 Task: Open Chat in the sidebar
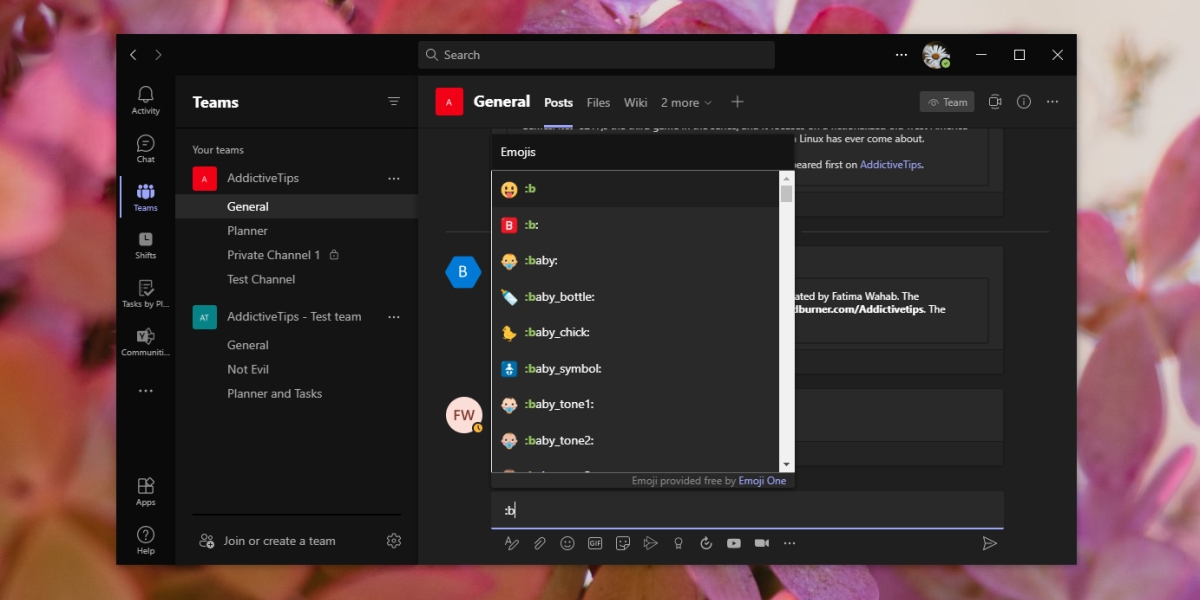click(x=146, y=149)
